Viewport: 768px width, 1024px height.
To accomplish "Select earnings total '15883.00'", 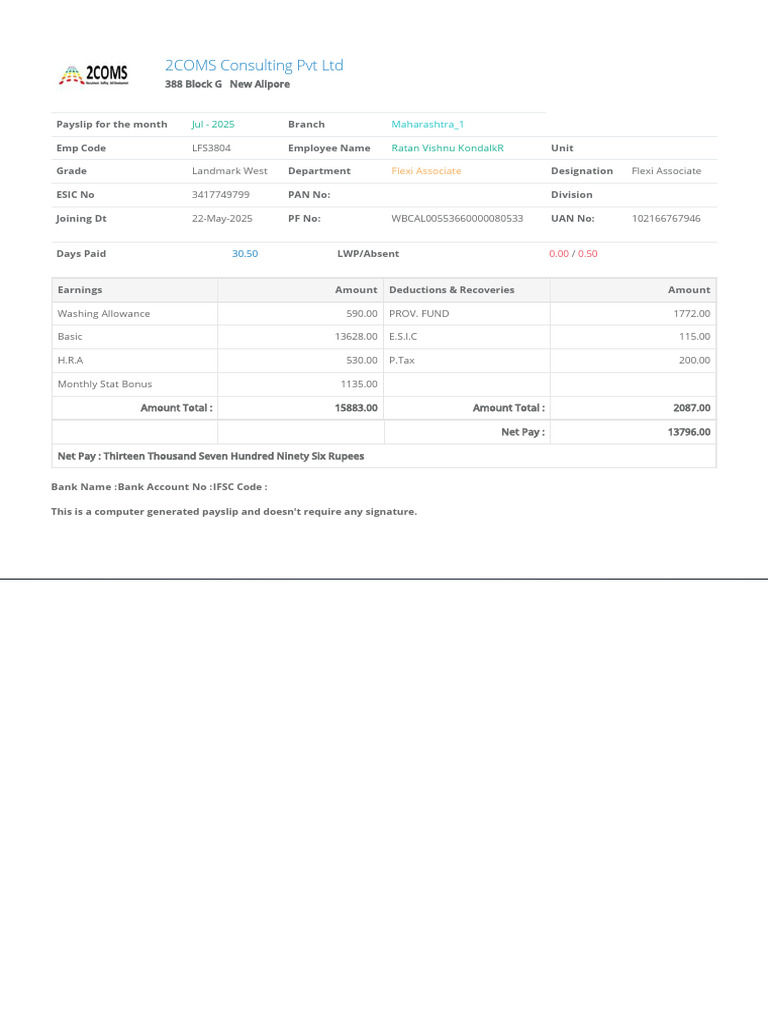I will (x=356, y=408).
